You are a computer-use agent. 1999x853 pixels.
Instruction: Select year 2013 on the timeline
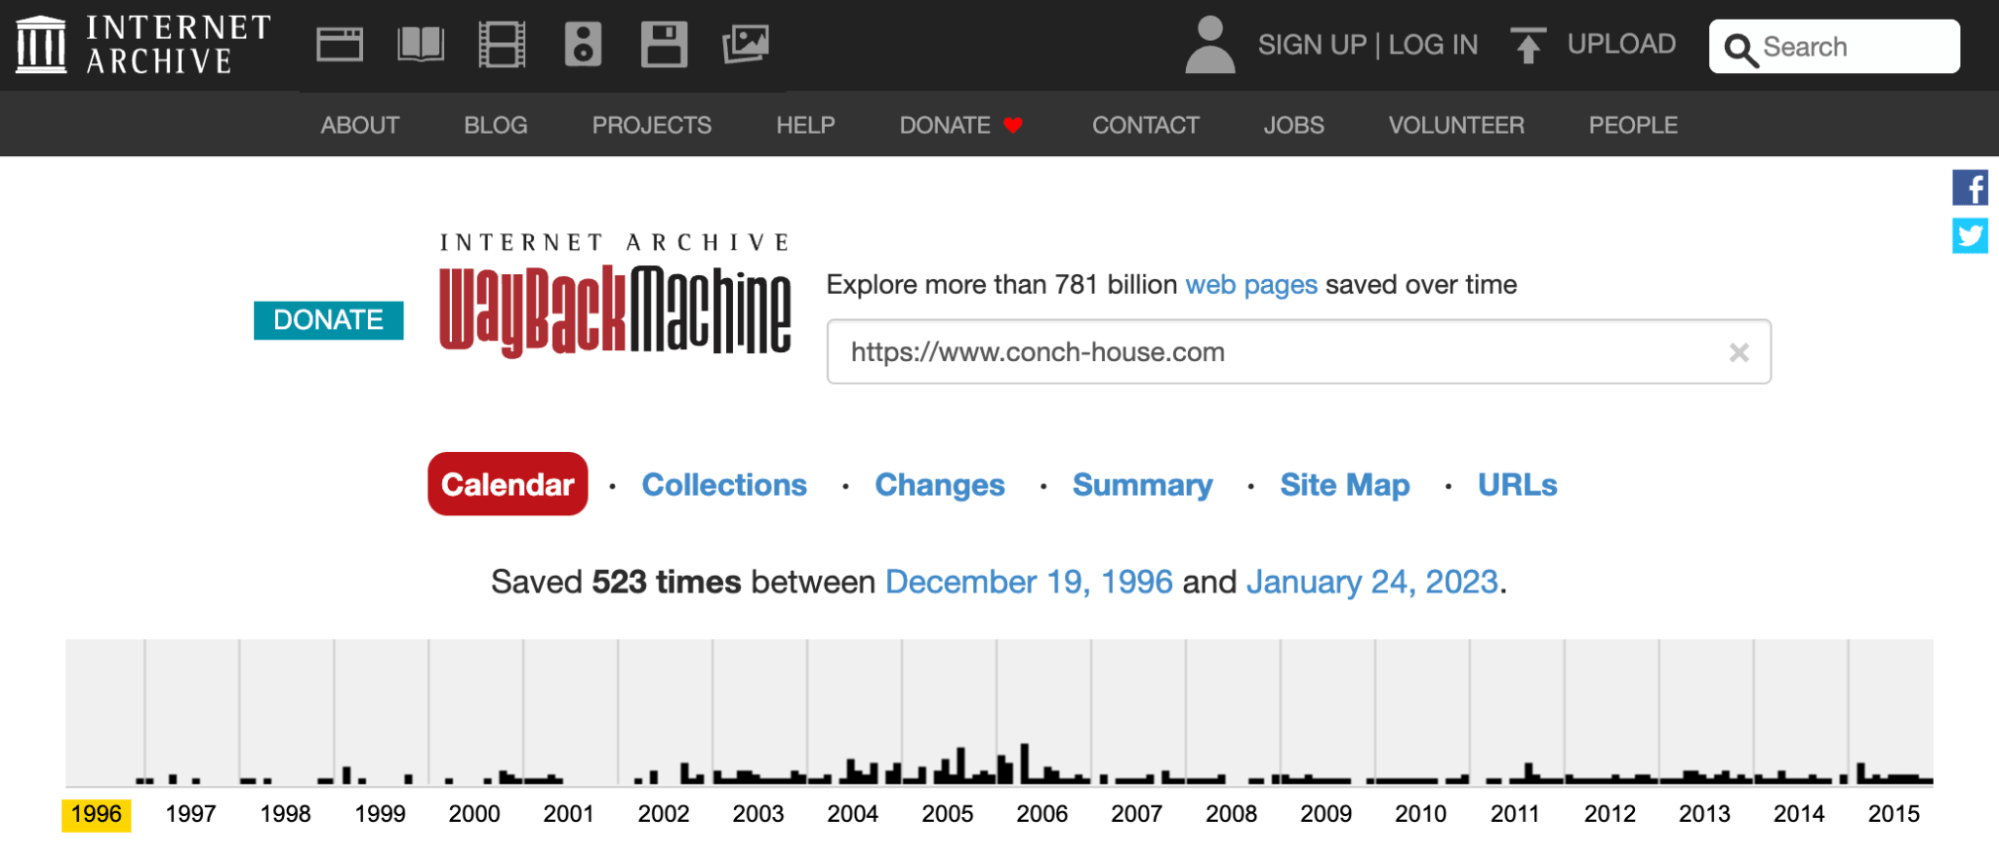1705,814
